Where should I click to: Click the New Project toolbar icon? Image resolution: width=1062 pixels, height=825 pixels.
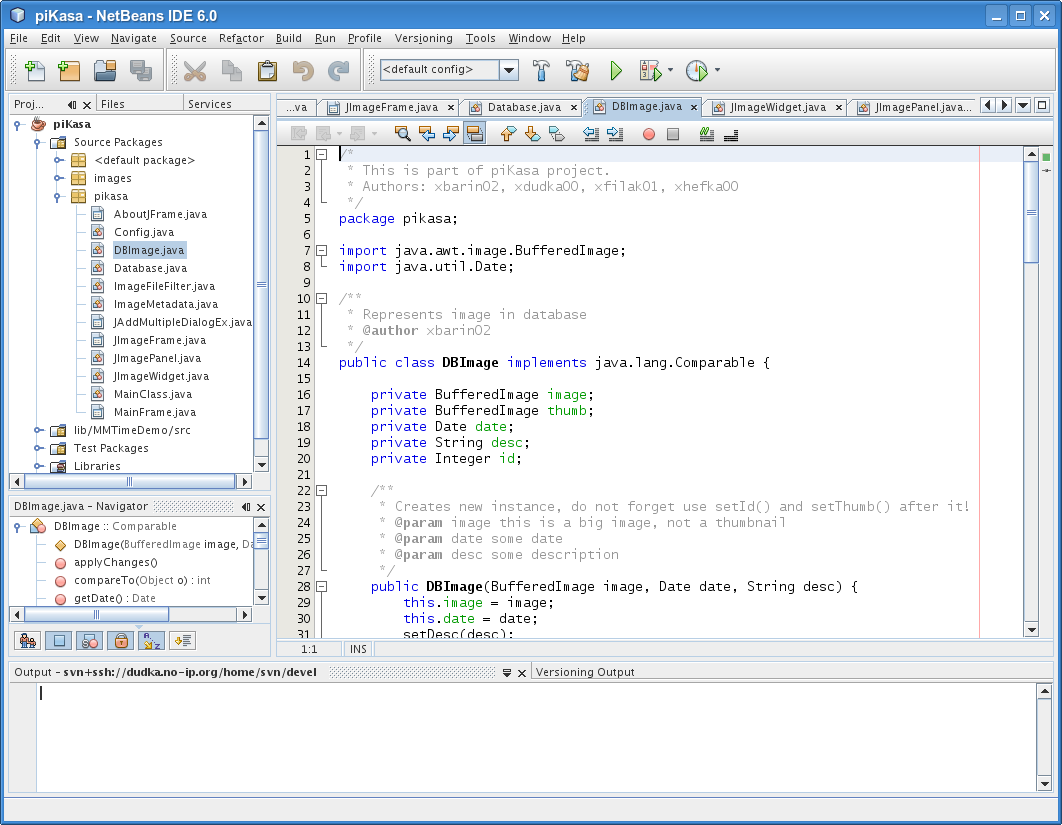[x=69, y=71]
